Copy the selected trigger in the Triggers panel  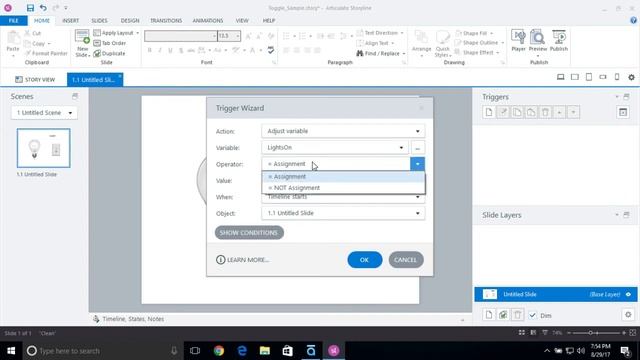[517, 112]
